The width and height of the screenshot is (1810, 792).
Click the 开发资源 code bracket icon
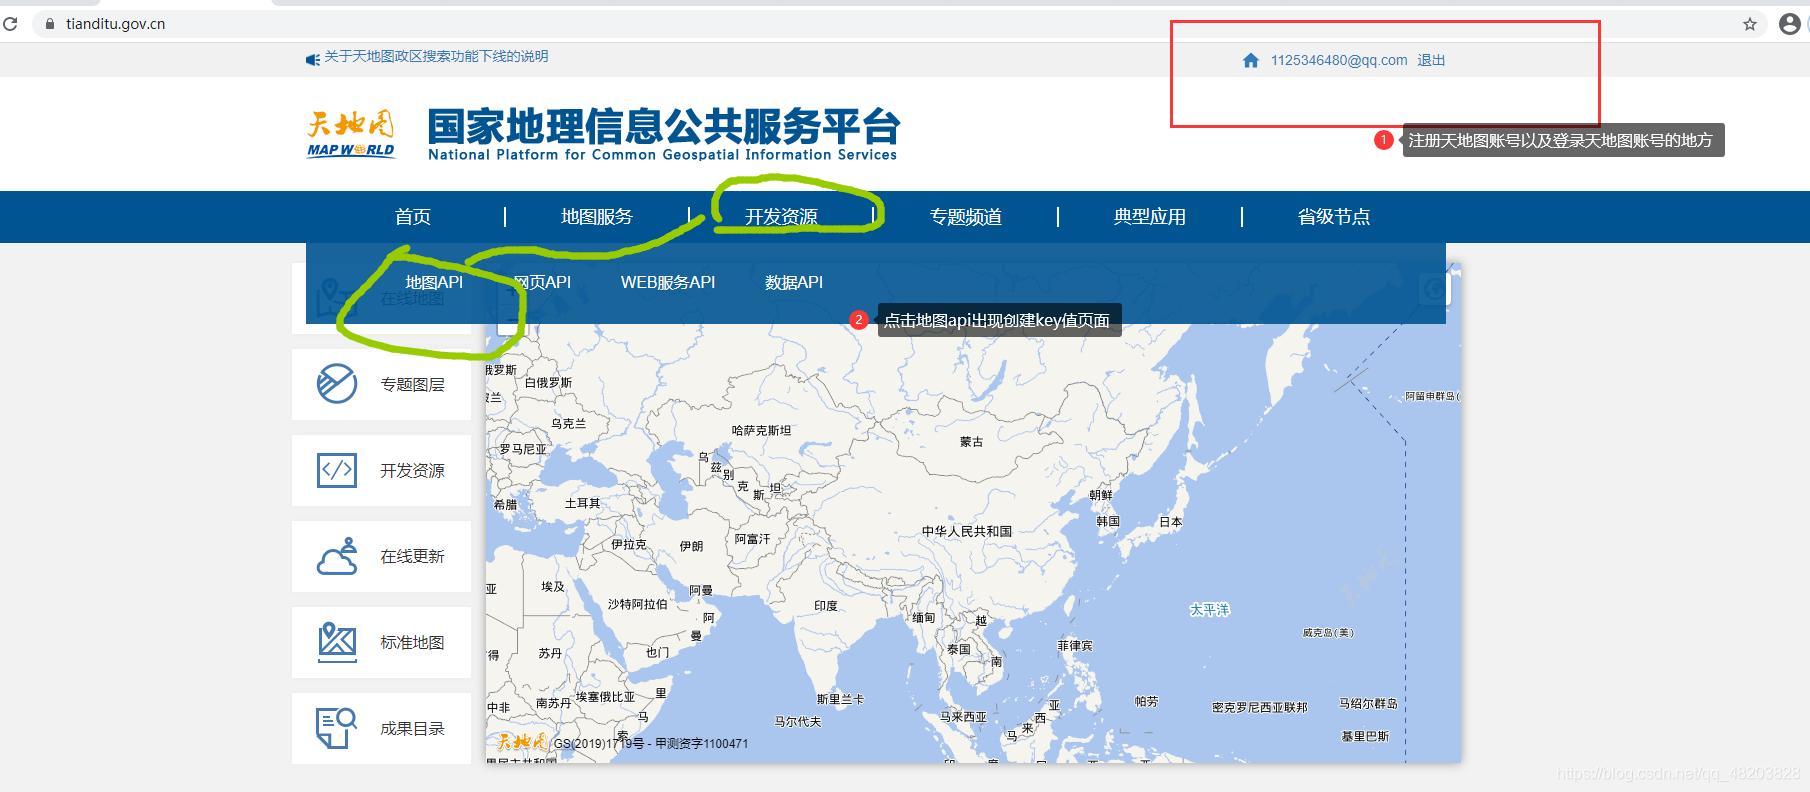(x=337, y=470)
